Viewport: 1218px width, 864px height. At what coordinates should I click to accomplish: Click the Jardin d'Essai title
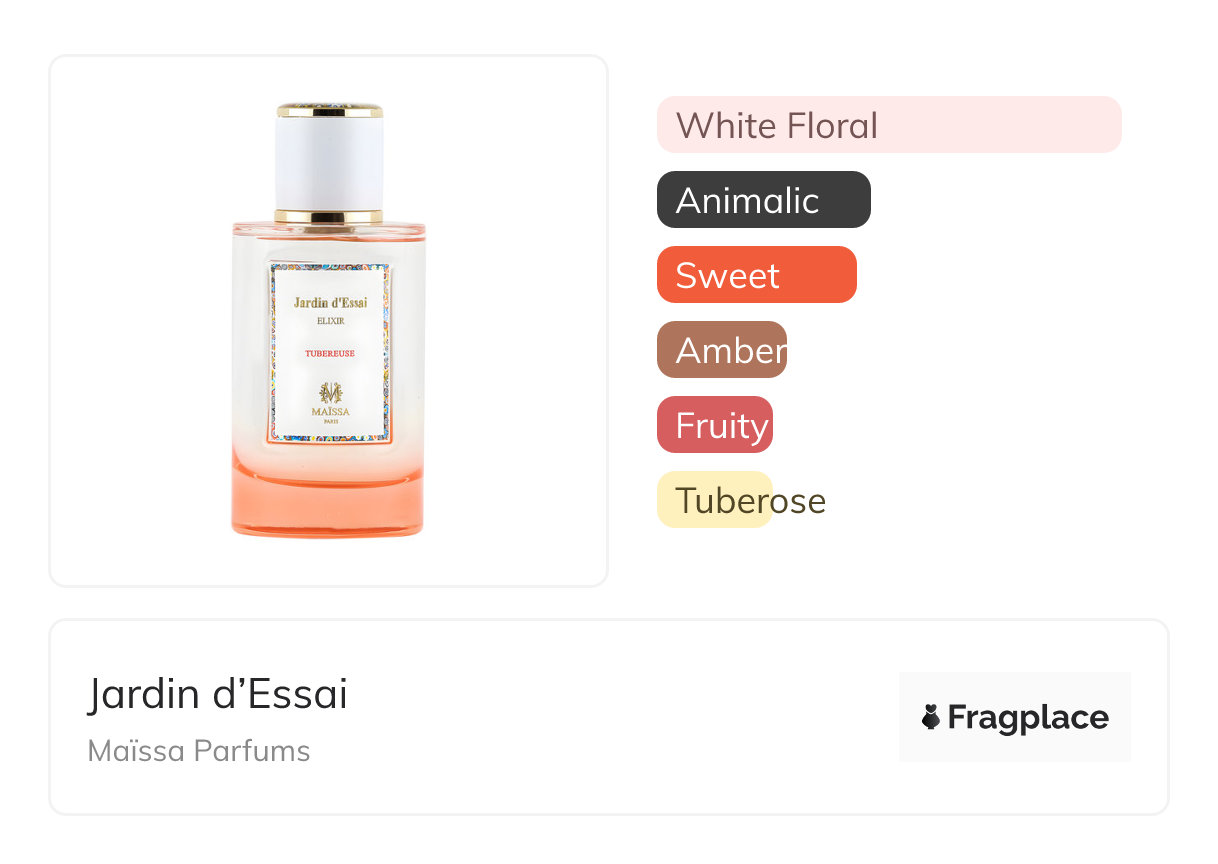point(218,694)
